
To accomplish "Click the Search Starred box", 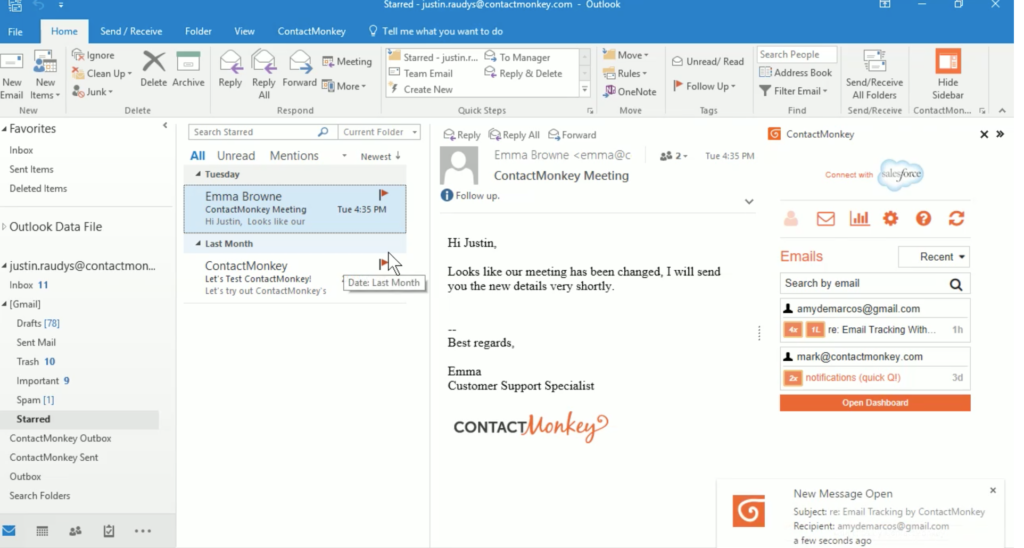I will pos(263,132).
